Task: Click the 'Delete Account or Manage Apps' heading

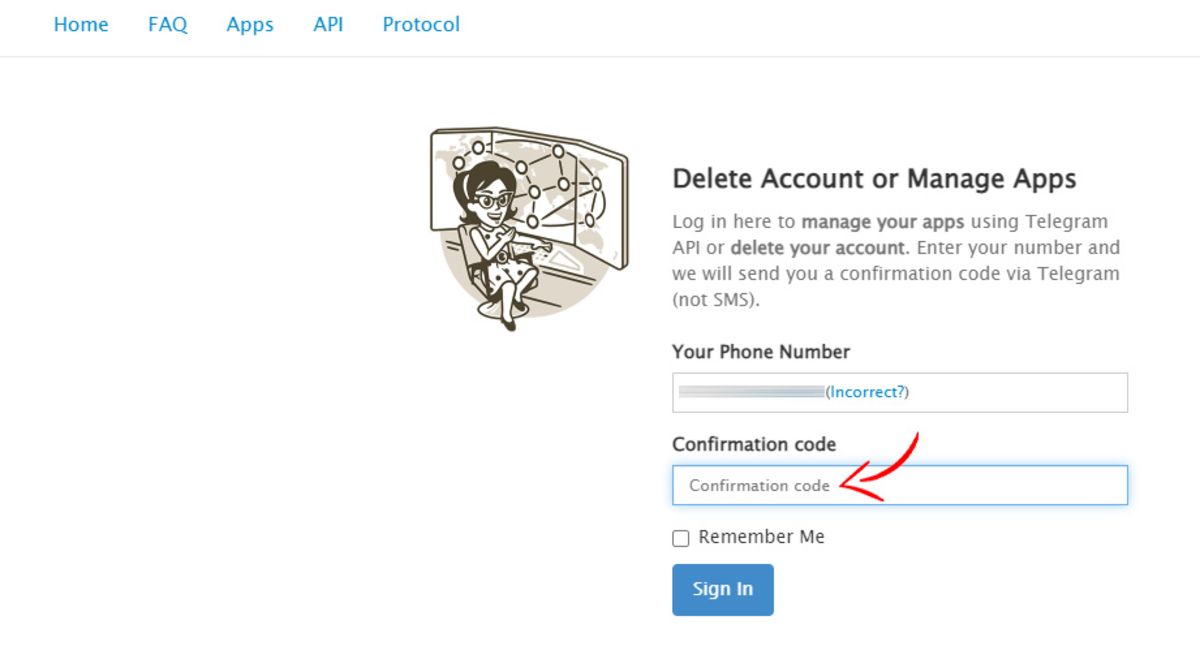Action: [874, 179]
